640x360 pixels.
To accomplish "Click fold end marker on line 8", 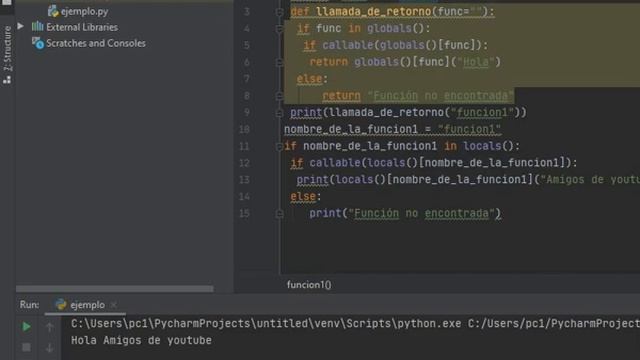I will click(280, 96).
